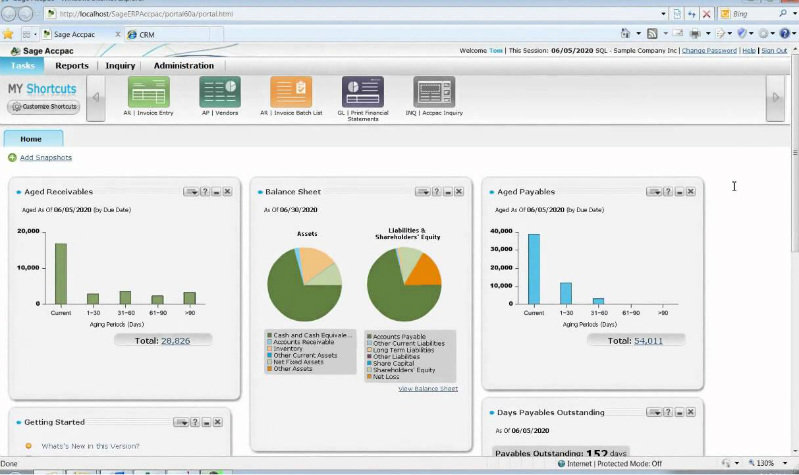
Task: Minimize the Aged Payables snapshot
Action: click(679, 192)
